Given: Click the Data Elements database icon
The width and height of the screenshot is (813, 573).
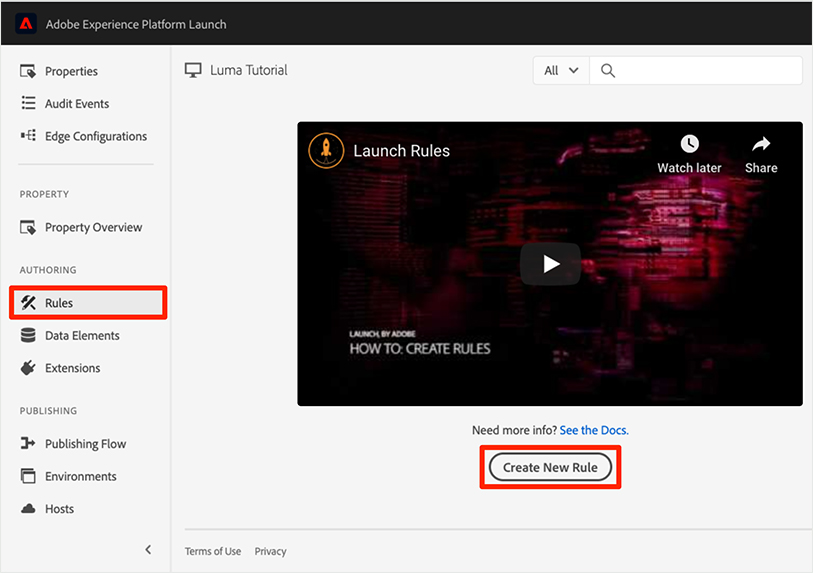Looking at the screenshot, I should tap(28, 336).
